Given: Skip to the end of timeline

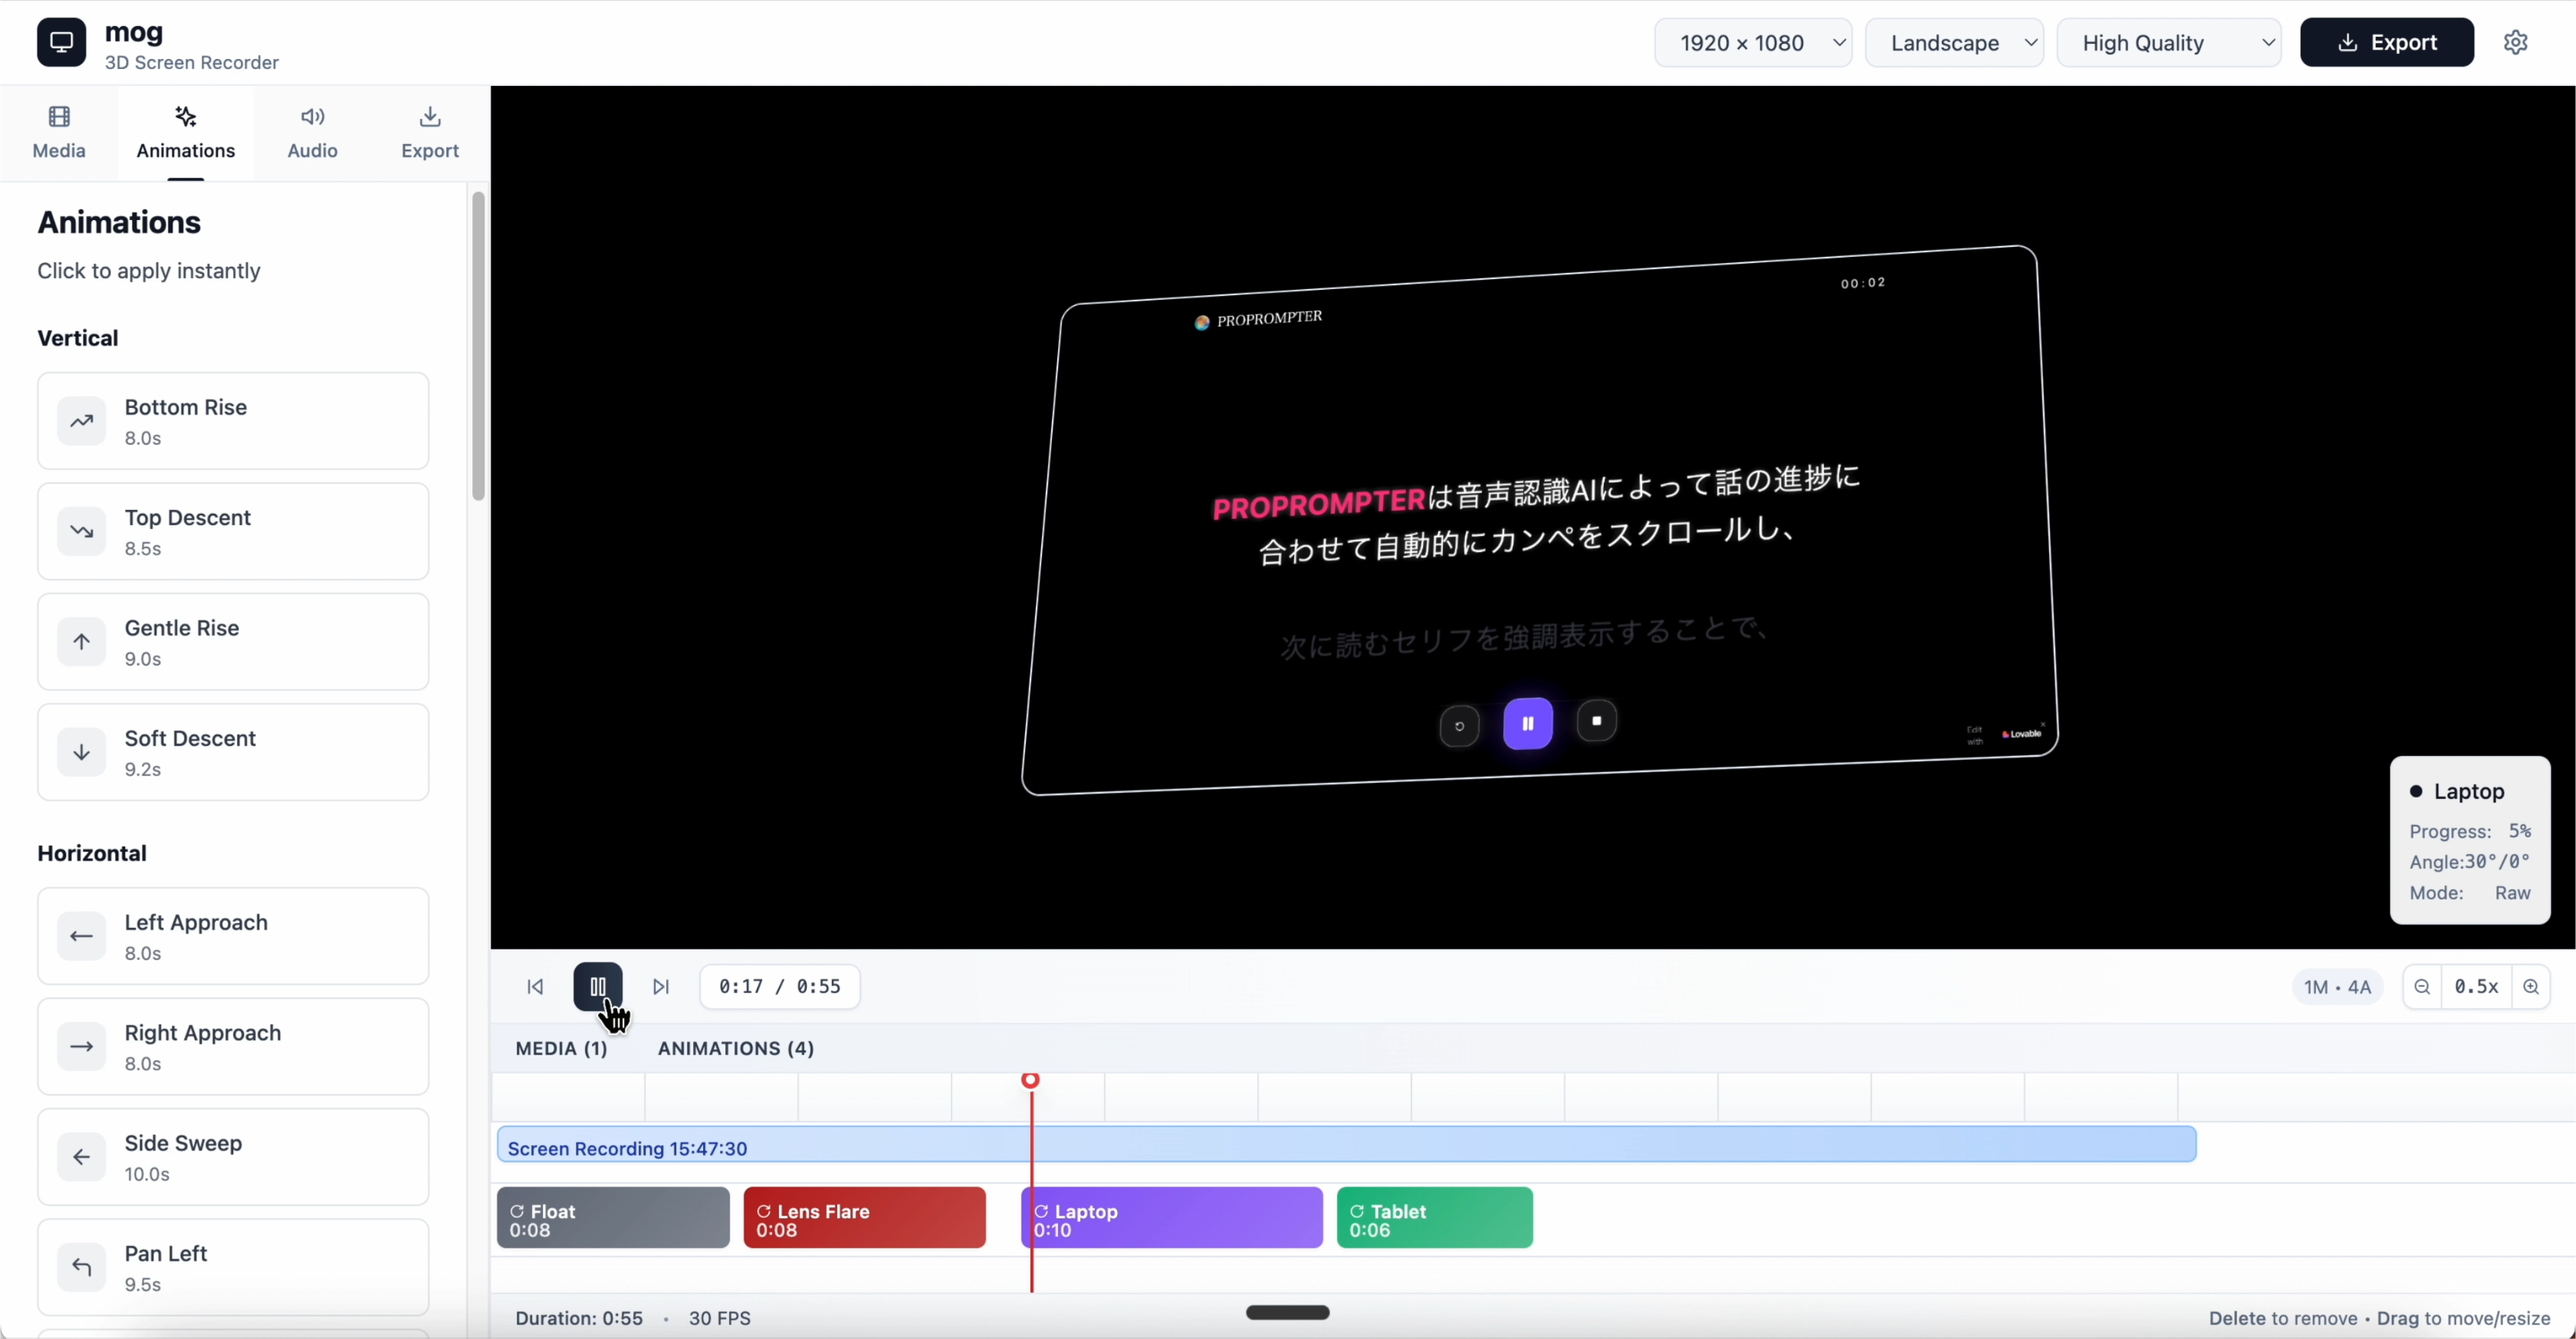Looking at the screenshot, I should (x=660, y=986).
